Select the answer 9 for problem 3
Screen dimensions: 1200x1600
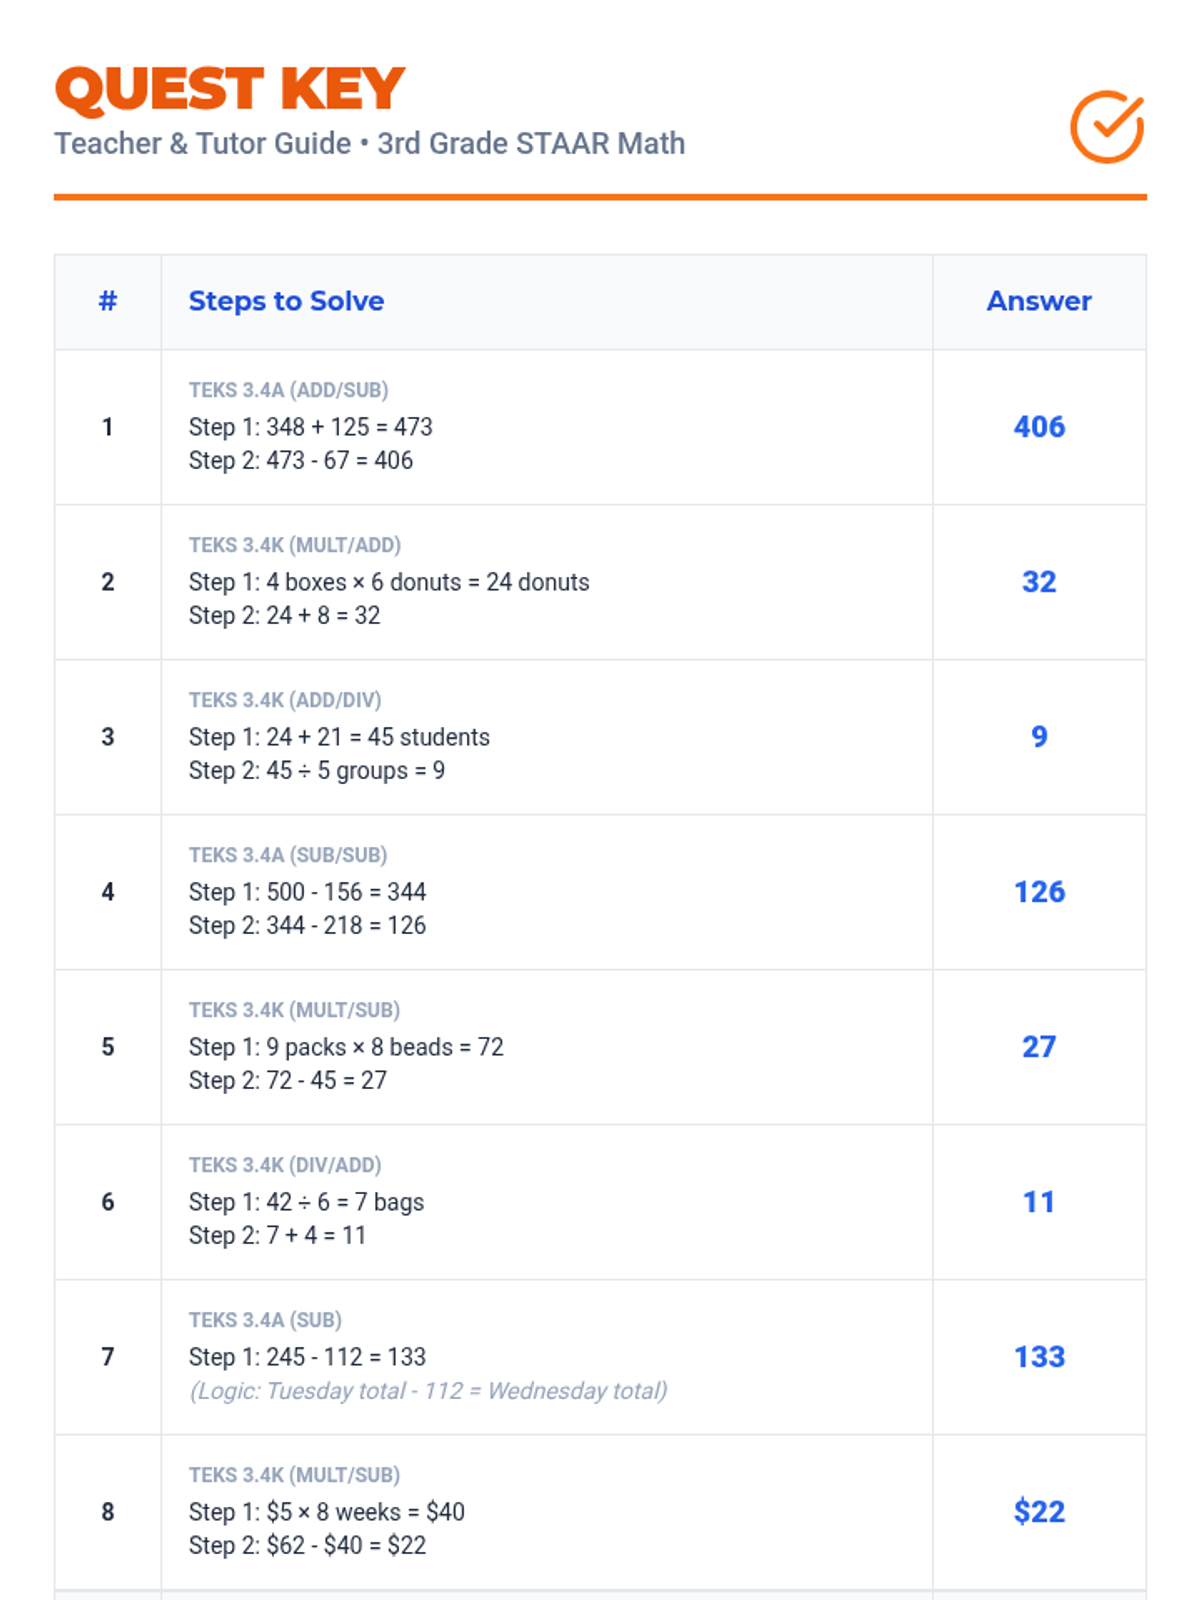(1039, 737)
